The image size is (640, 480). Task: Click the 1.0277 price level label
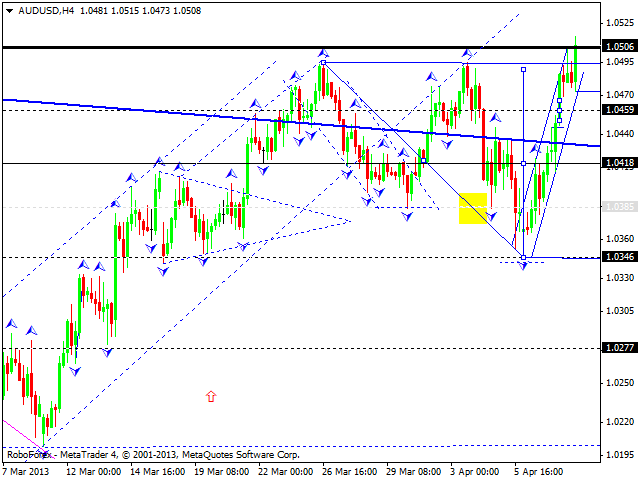(x=619, y=348)
